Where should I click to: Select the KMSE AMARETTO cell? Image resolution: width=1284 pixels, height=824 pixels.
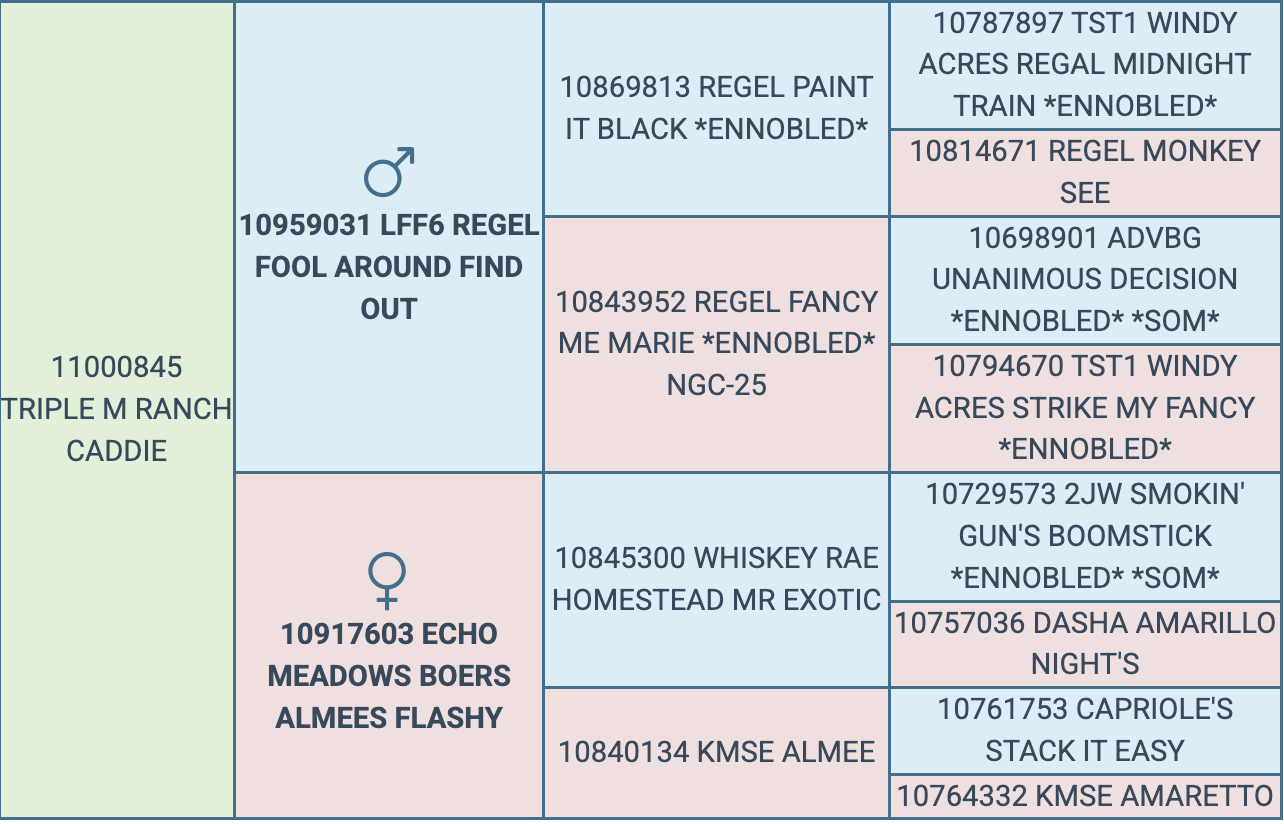(x=1085, y=796)
